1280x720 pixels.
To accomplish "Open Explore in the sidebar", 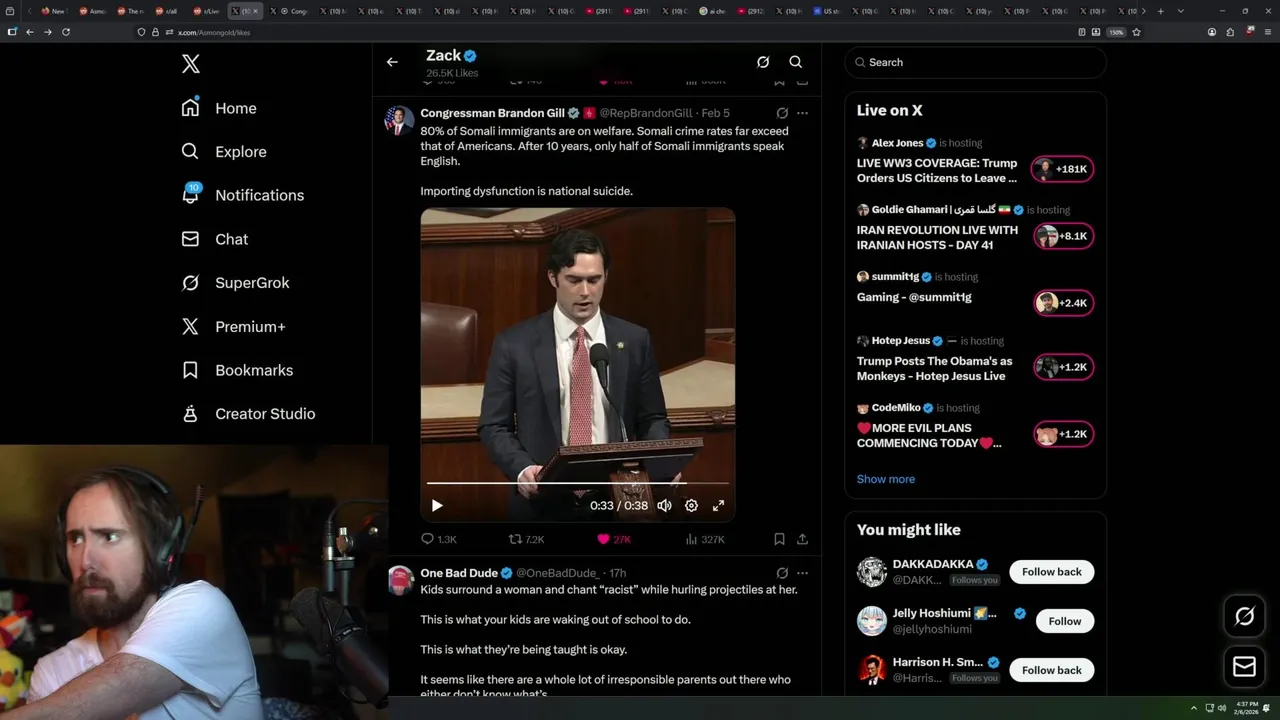I will click(224, 152).
